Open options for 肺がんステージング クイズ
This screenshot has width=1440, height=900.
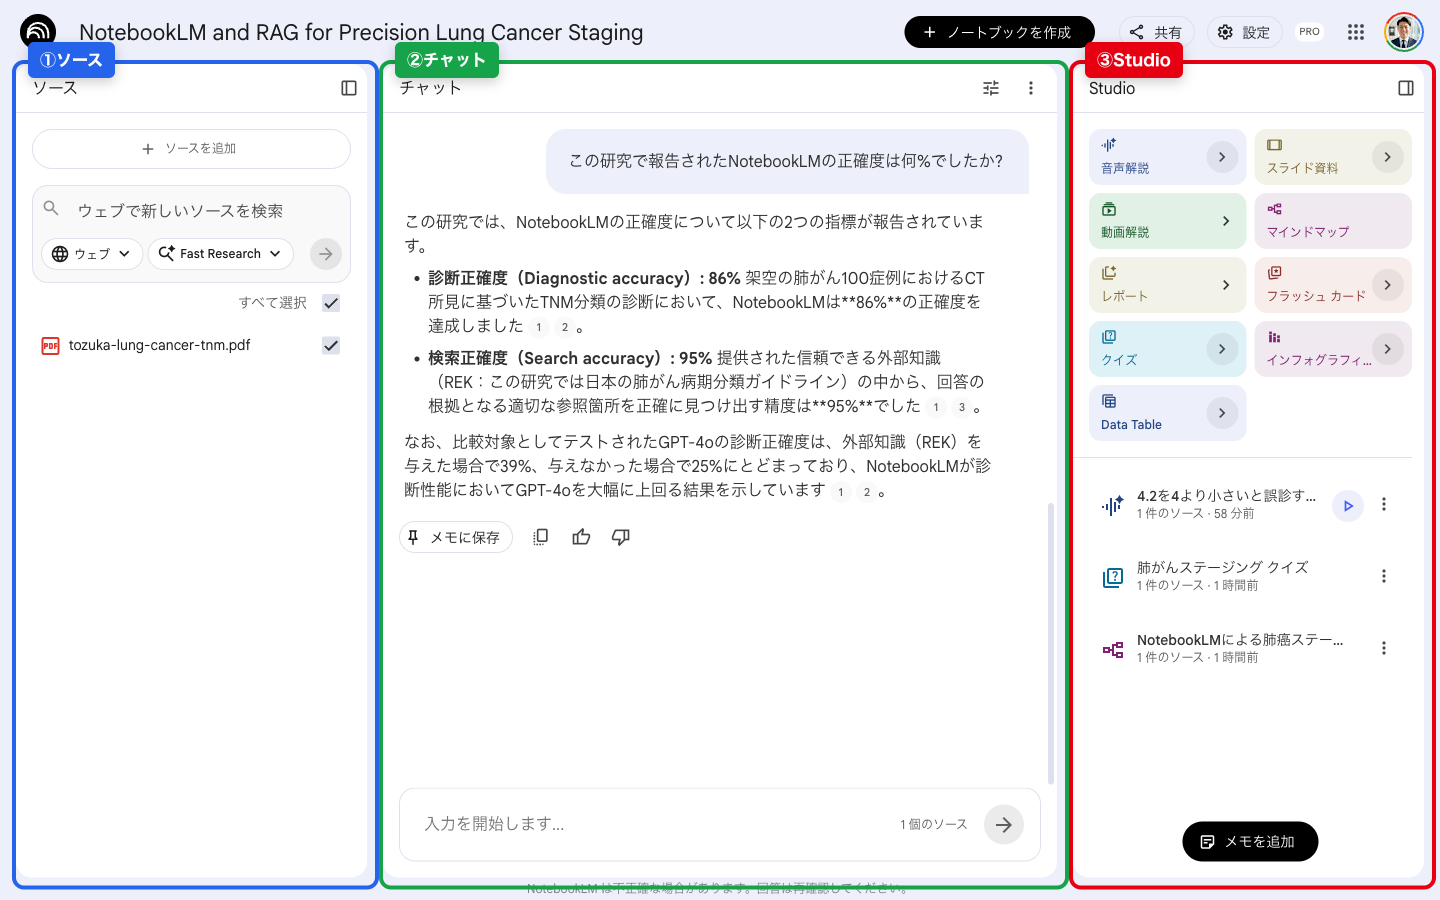click(1384, 576)
